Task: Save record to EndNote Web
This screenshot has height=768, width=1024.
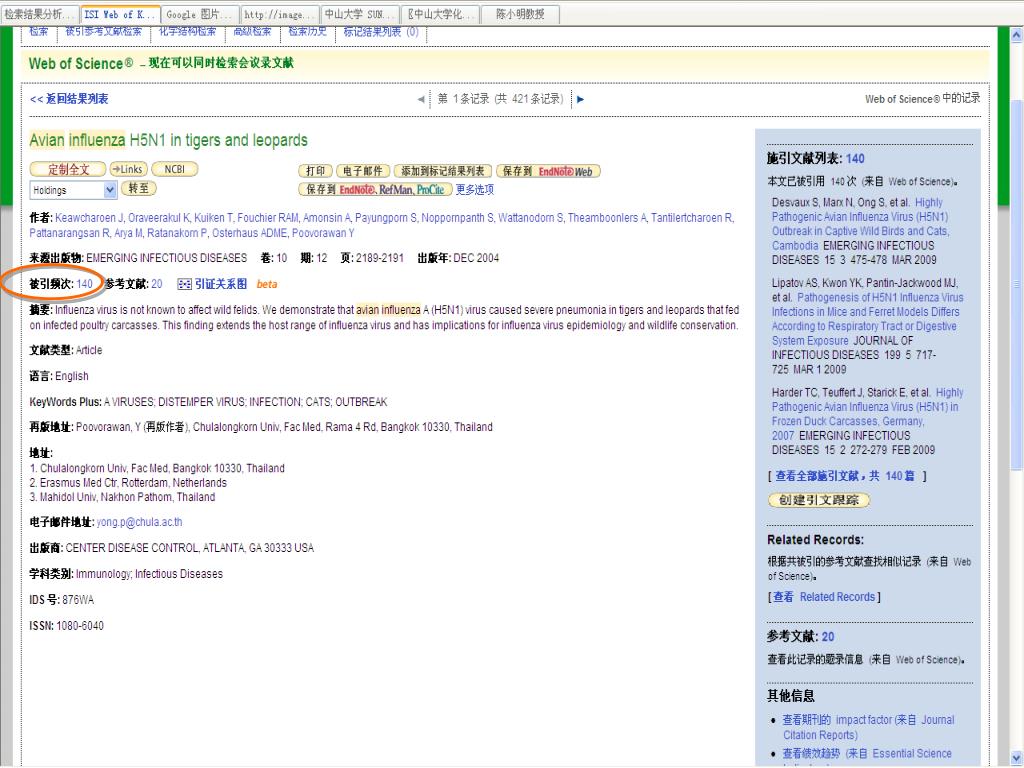Action: 548,171
